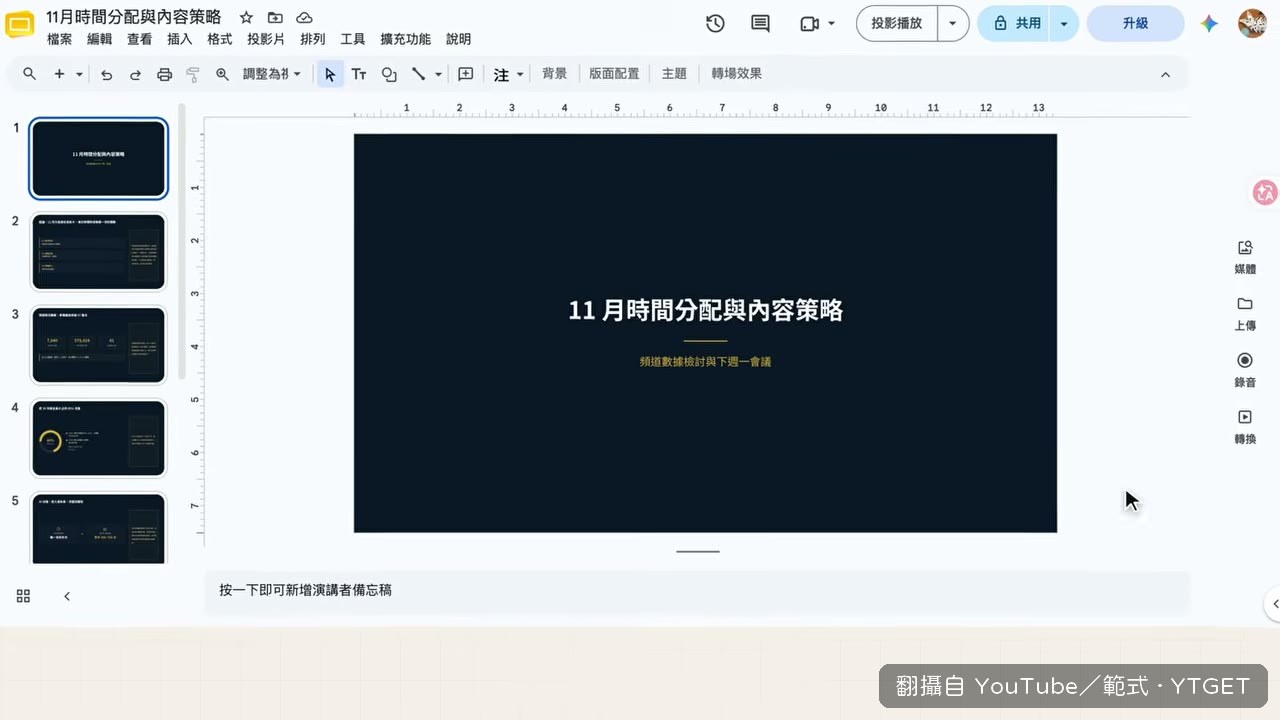1280x720 pixels.
Task: Choose the select cursor tool
Action: pos(330,74)
